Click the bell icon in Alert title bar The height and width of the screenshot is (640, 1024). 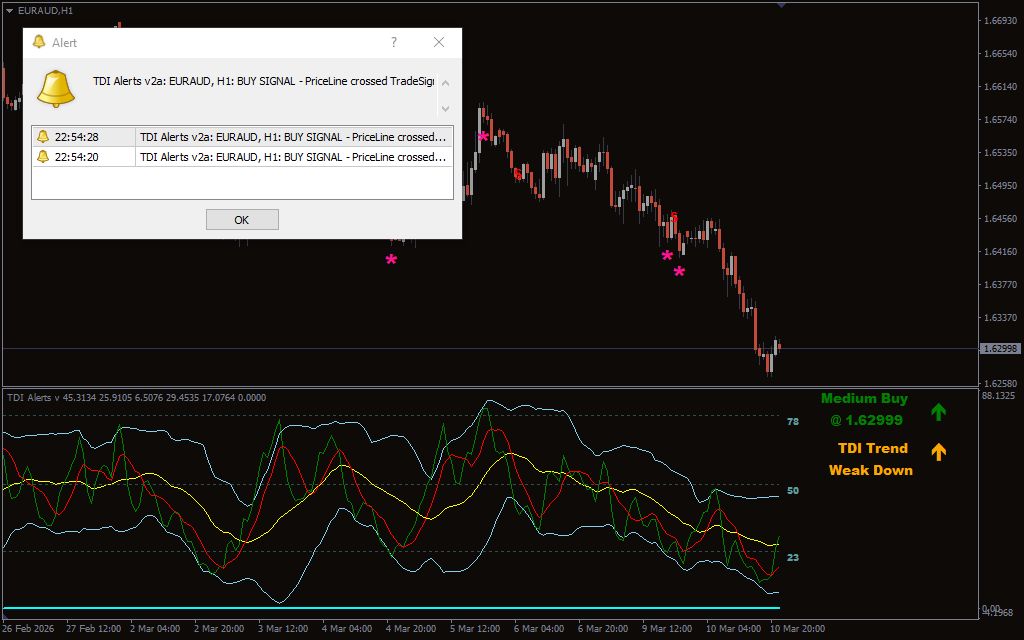click(39, 42)
